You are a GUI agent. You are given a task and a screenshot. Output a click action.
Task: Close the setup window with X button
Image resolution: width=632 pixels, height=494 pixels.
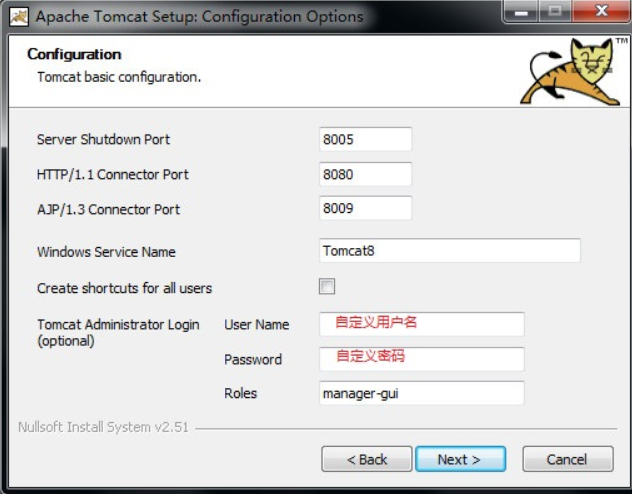coord(601,11)
